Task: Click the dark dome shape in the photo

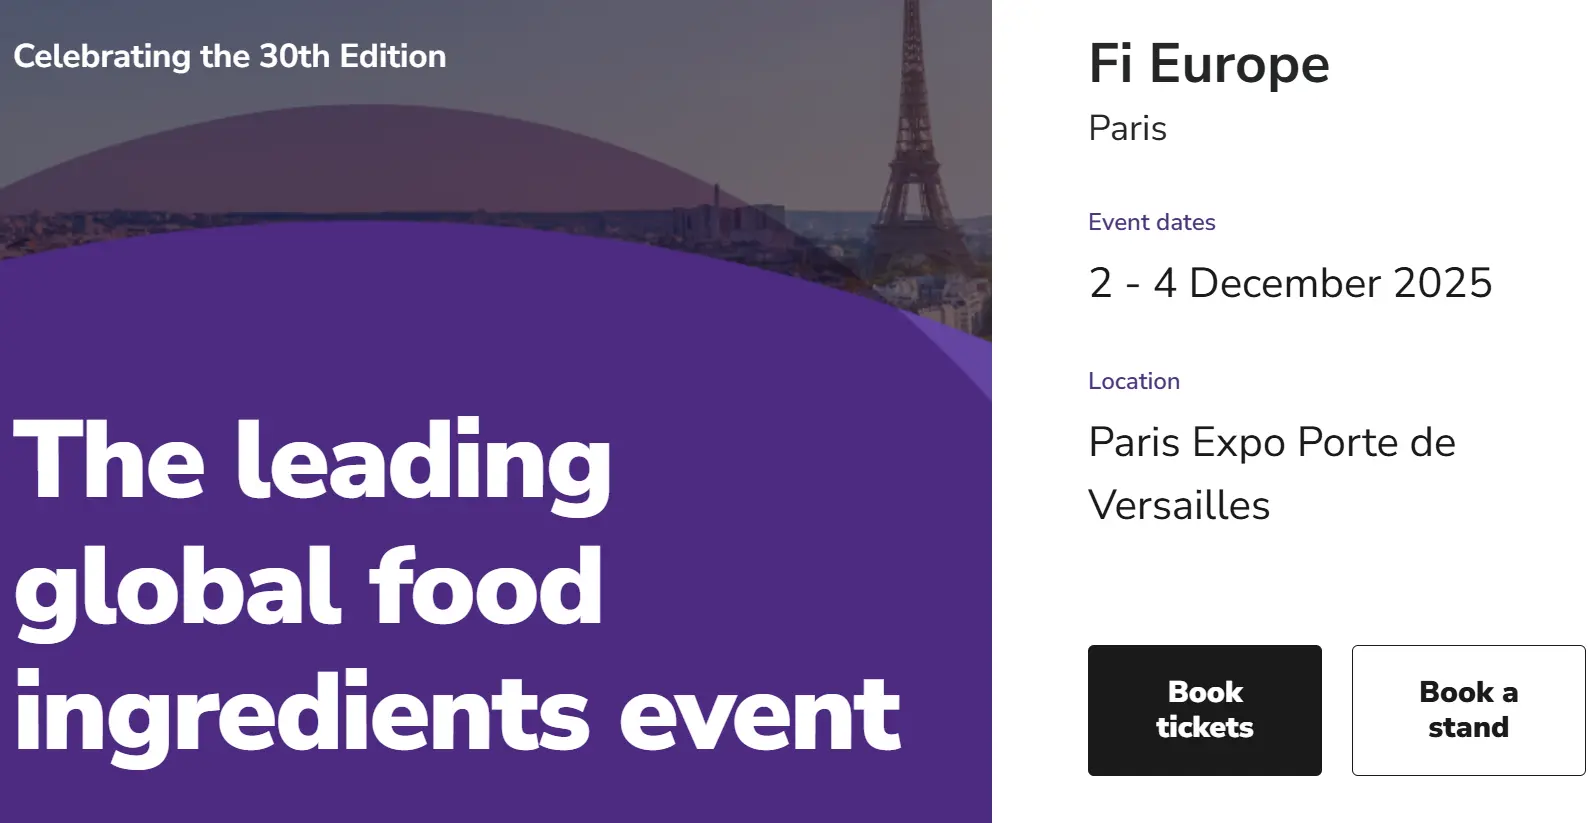Action: (x=380, y=160)
